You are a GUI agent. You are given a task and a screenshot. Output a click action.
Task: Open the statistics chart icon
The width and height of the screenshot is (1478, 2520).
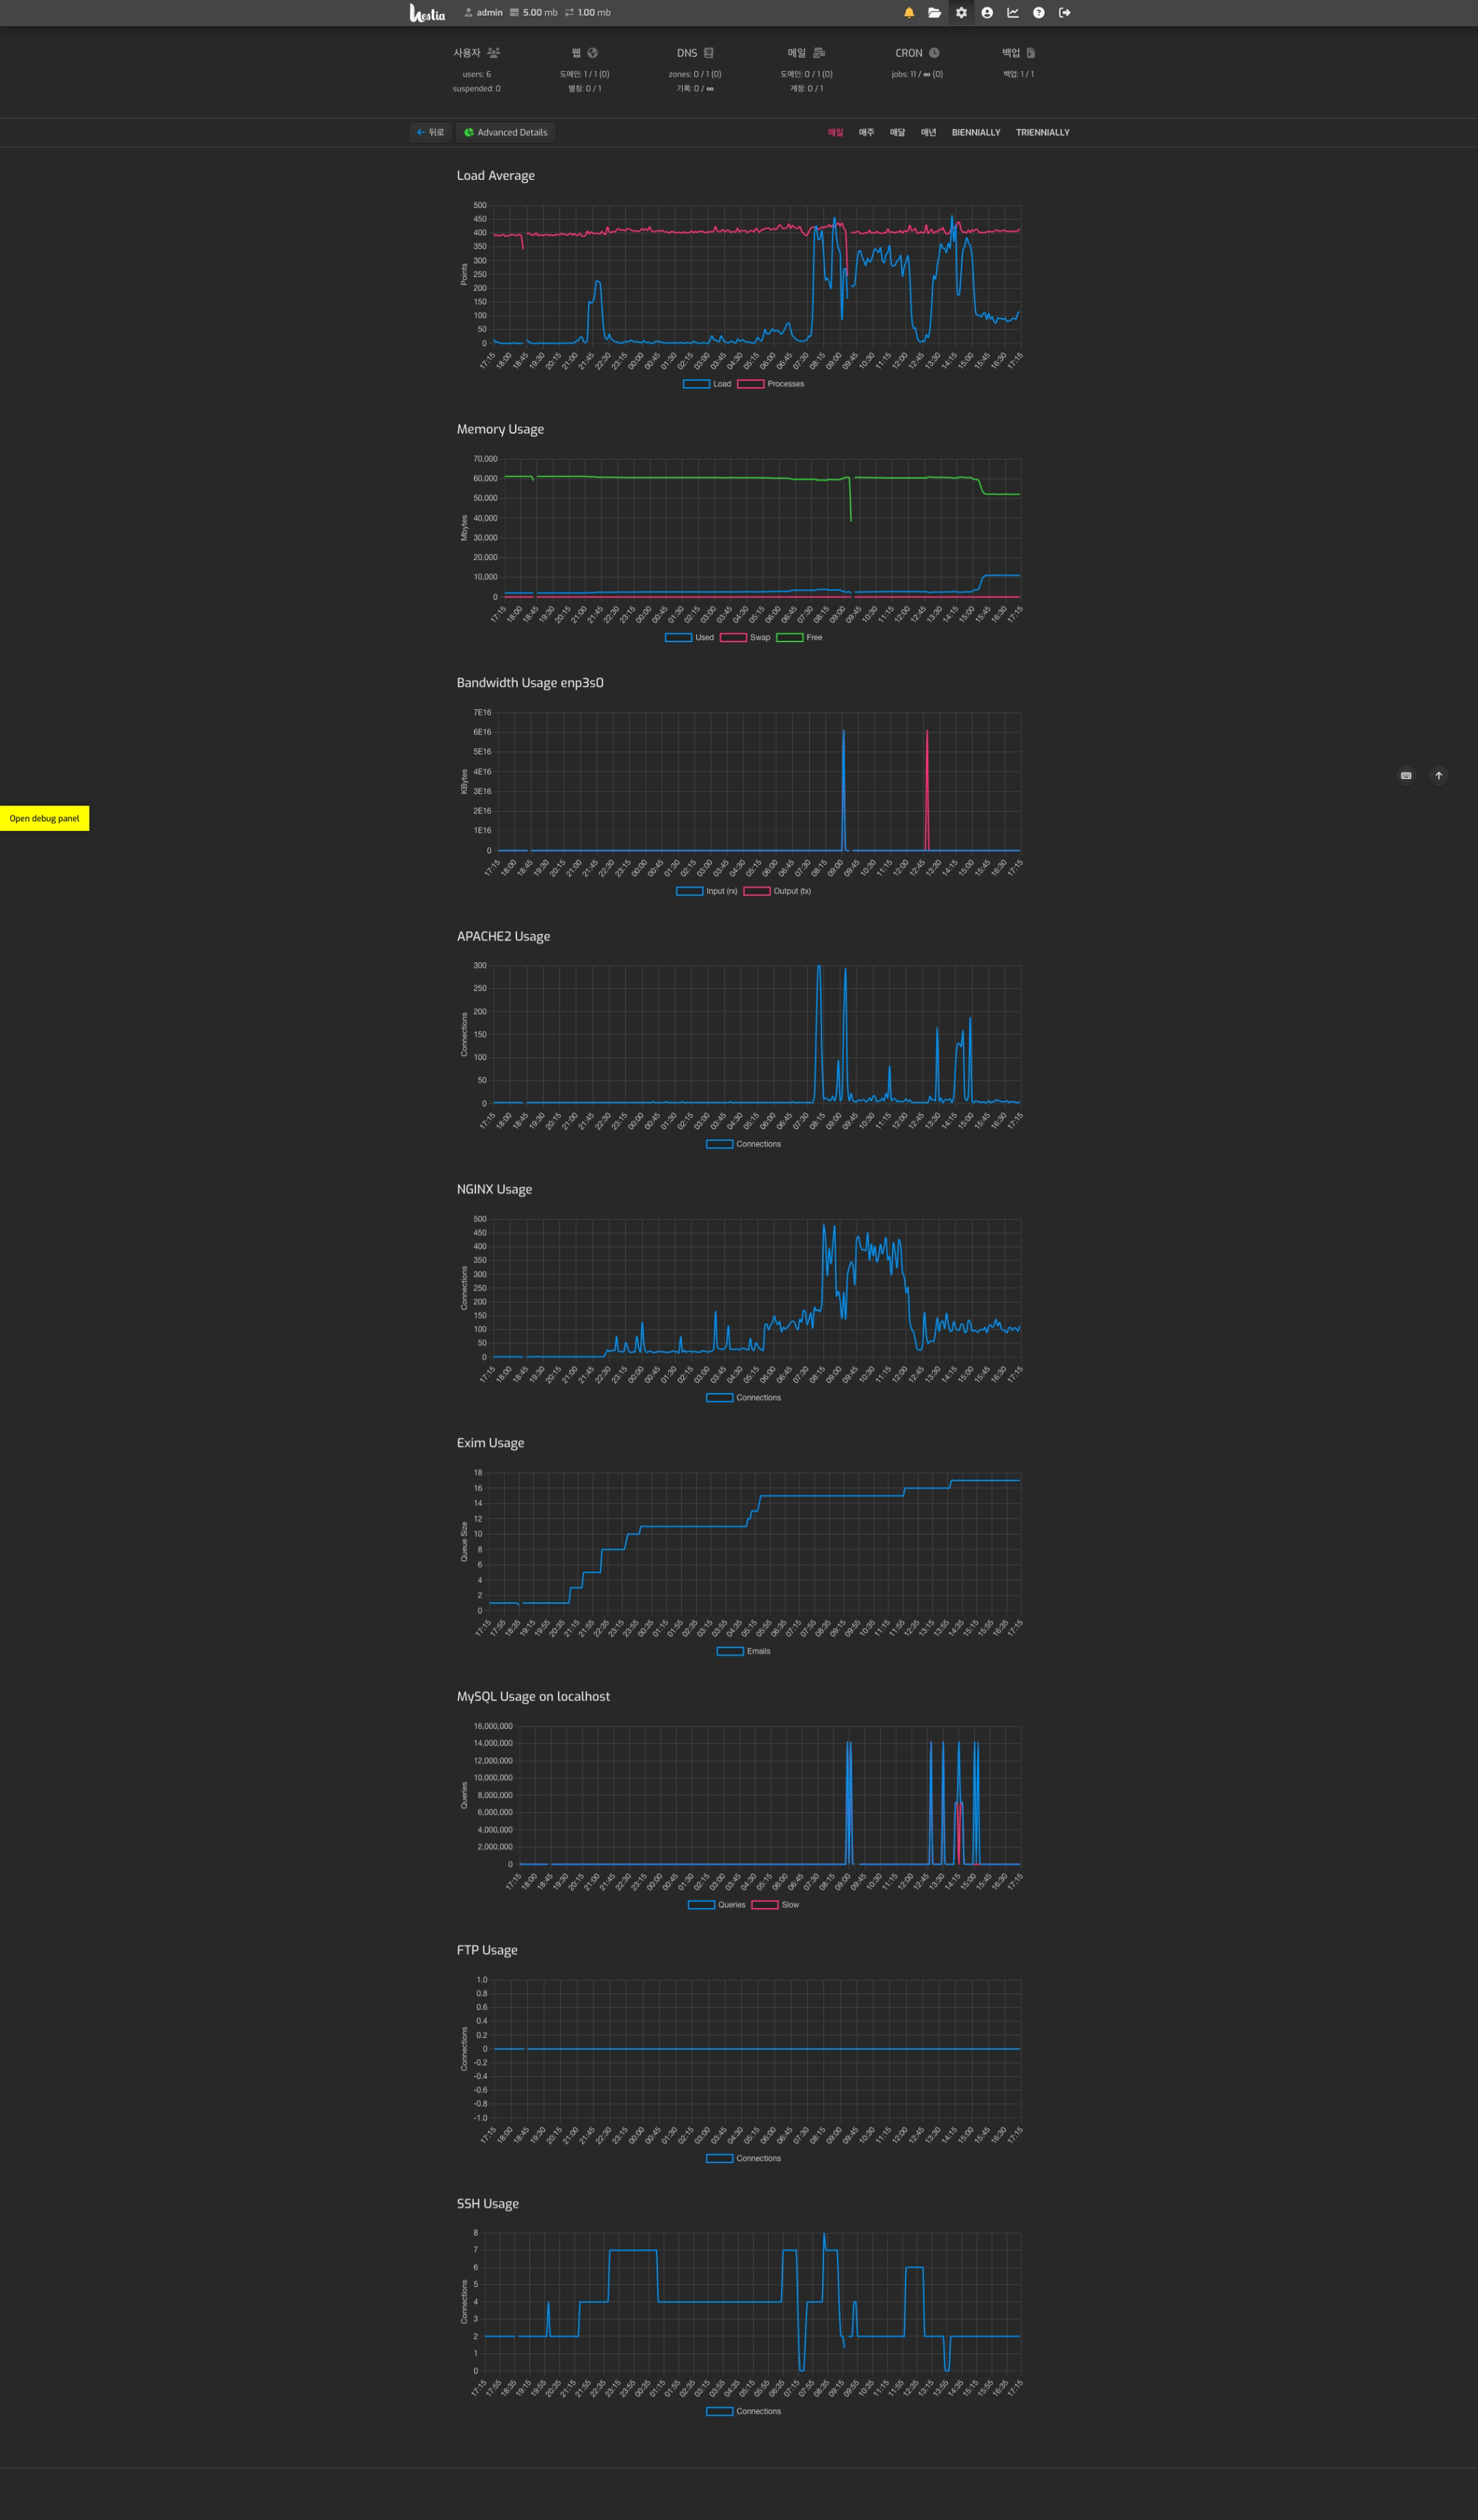(x=1013, y=13)
